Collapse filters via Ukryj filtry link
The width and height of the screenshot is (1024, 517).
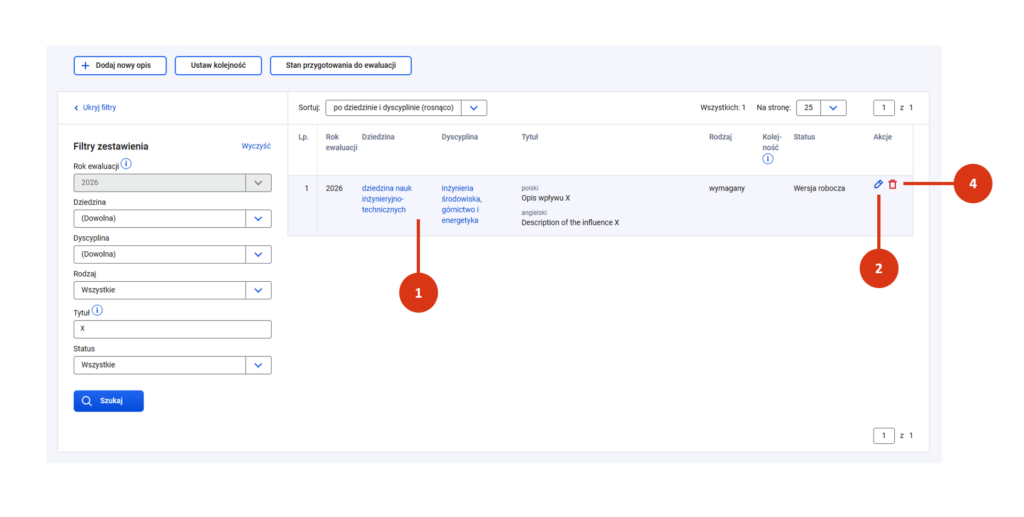click(x=95, y=107)
